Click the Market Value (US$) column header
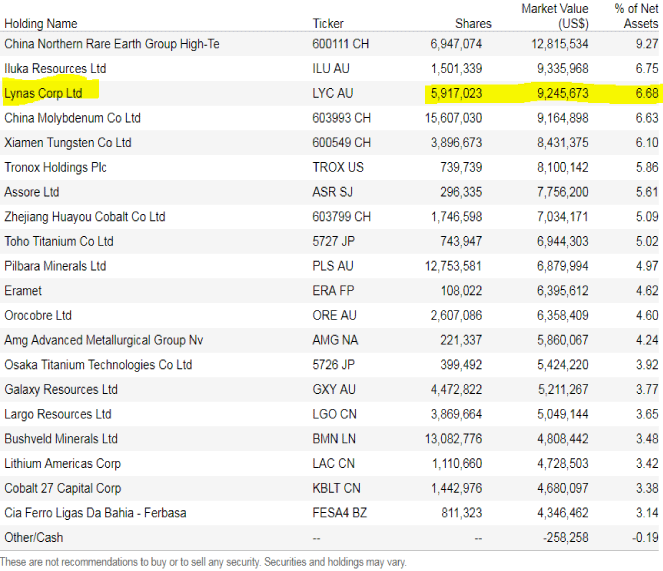Image resolution: width=663 pixels, height=571 pixels. click(555, 16)
